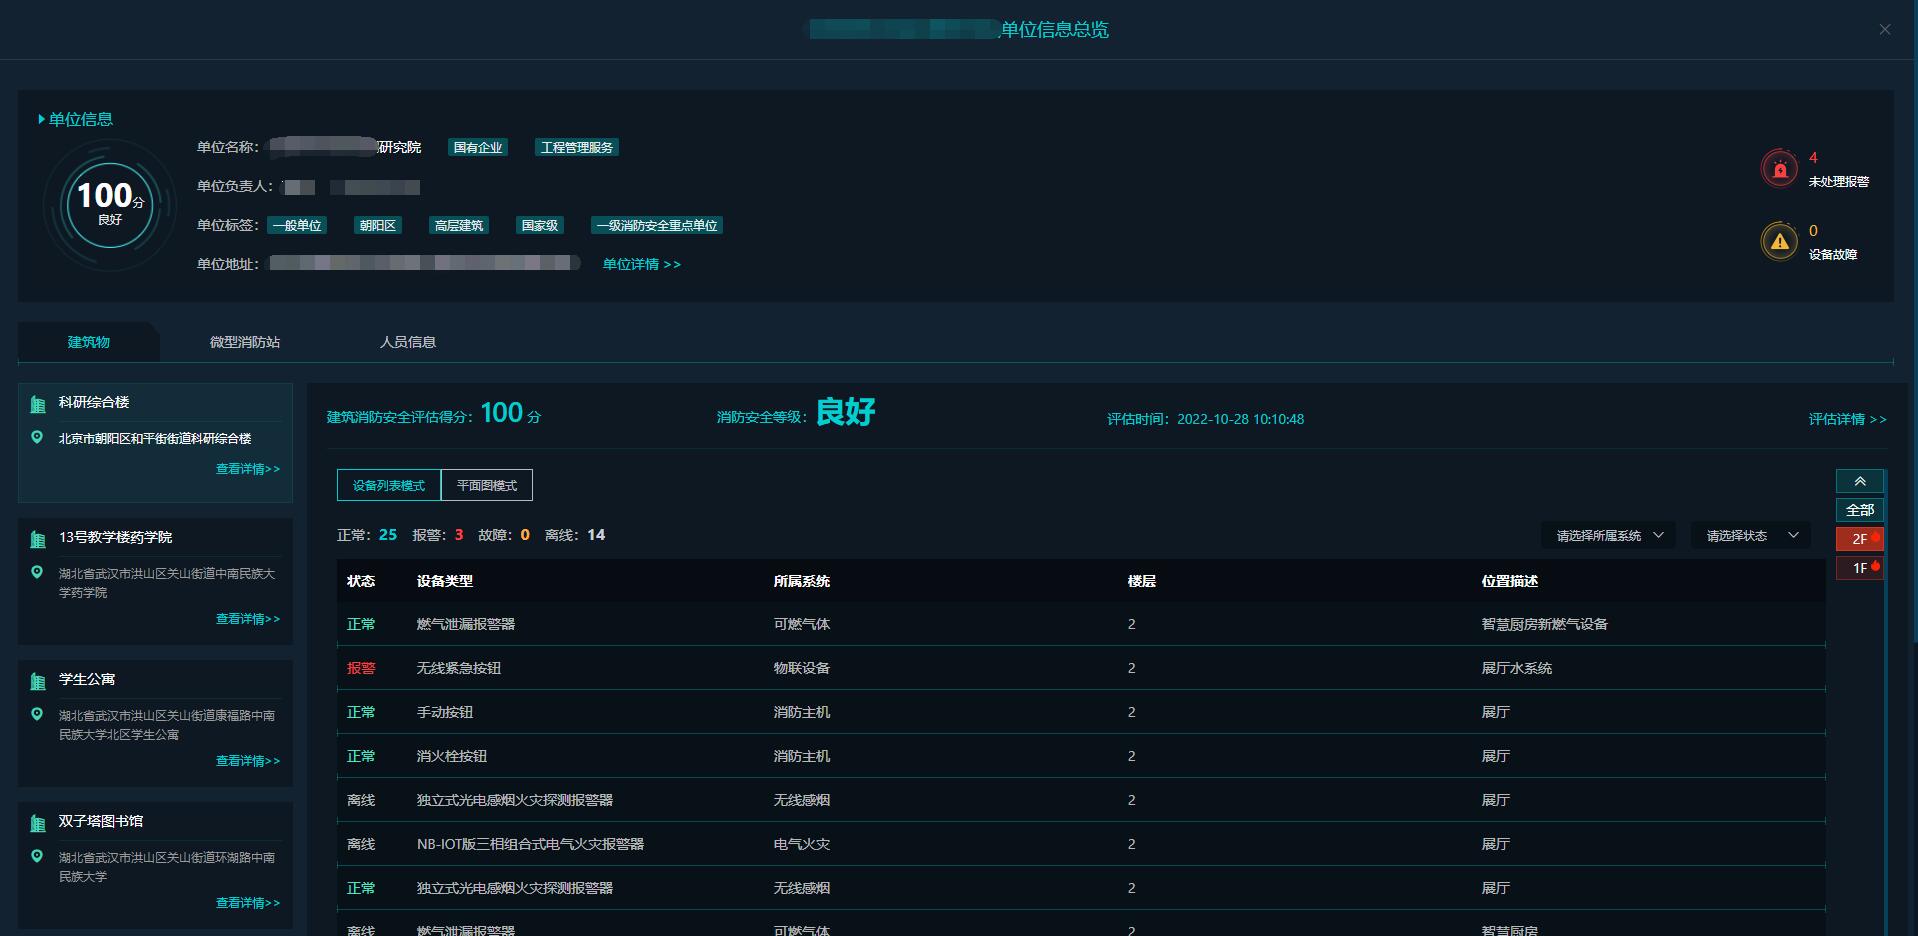This screenshot has width=1918, height=936.
Task: Click the 评估时间 2022-10-28 10:10:48 text
Action: pyautogui.click(x=1205, y=419)
